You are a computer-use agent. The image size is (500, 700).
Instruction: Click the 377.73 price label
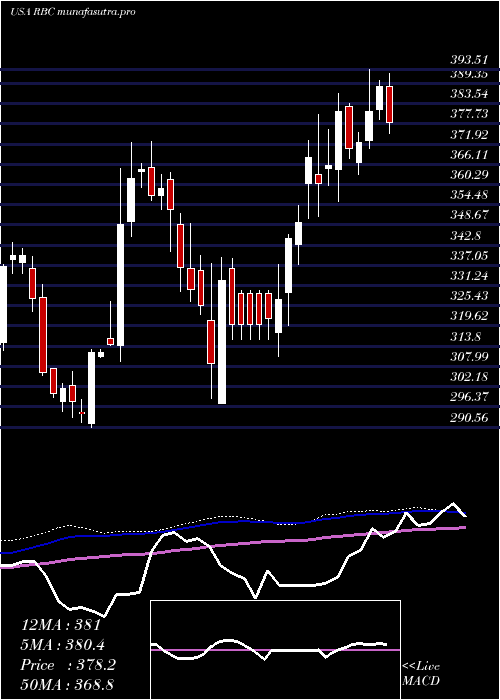tap(469, 114)
